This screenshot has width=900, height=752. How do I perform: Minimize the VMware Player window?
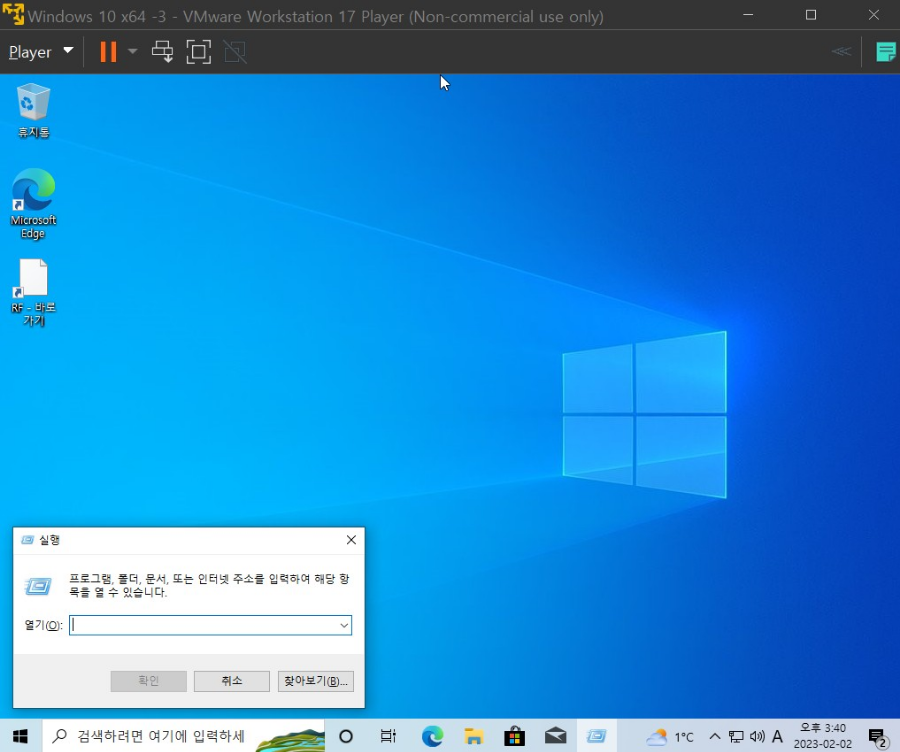748,15
